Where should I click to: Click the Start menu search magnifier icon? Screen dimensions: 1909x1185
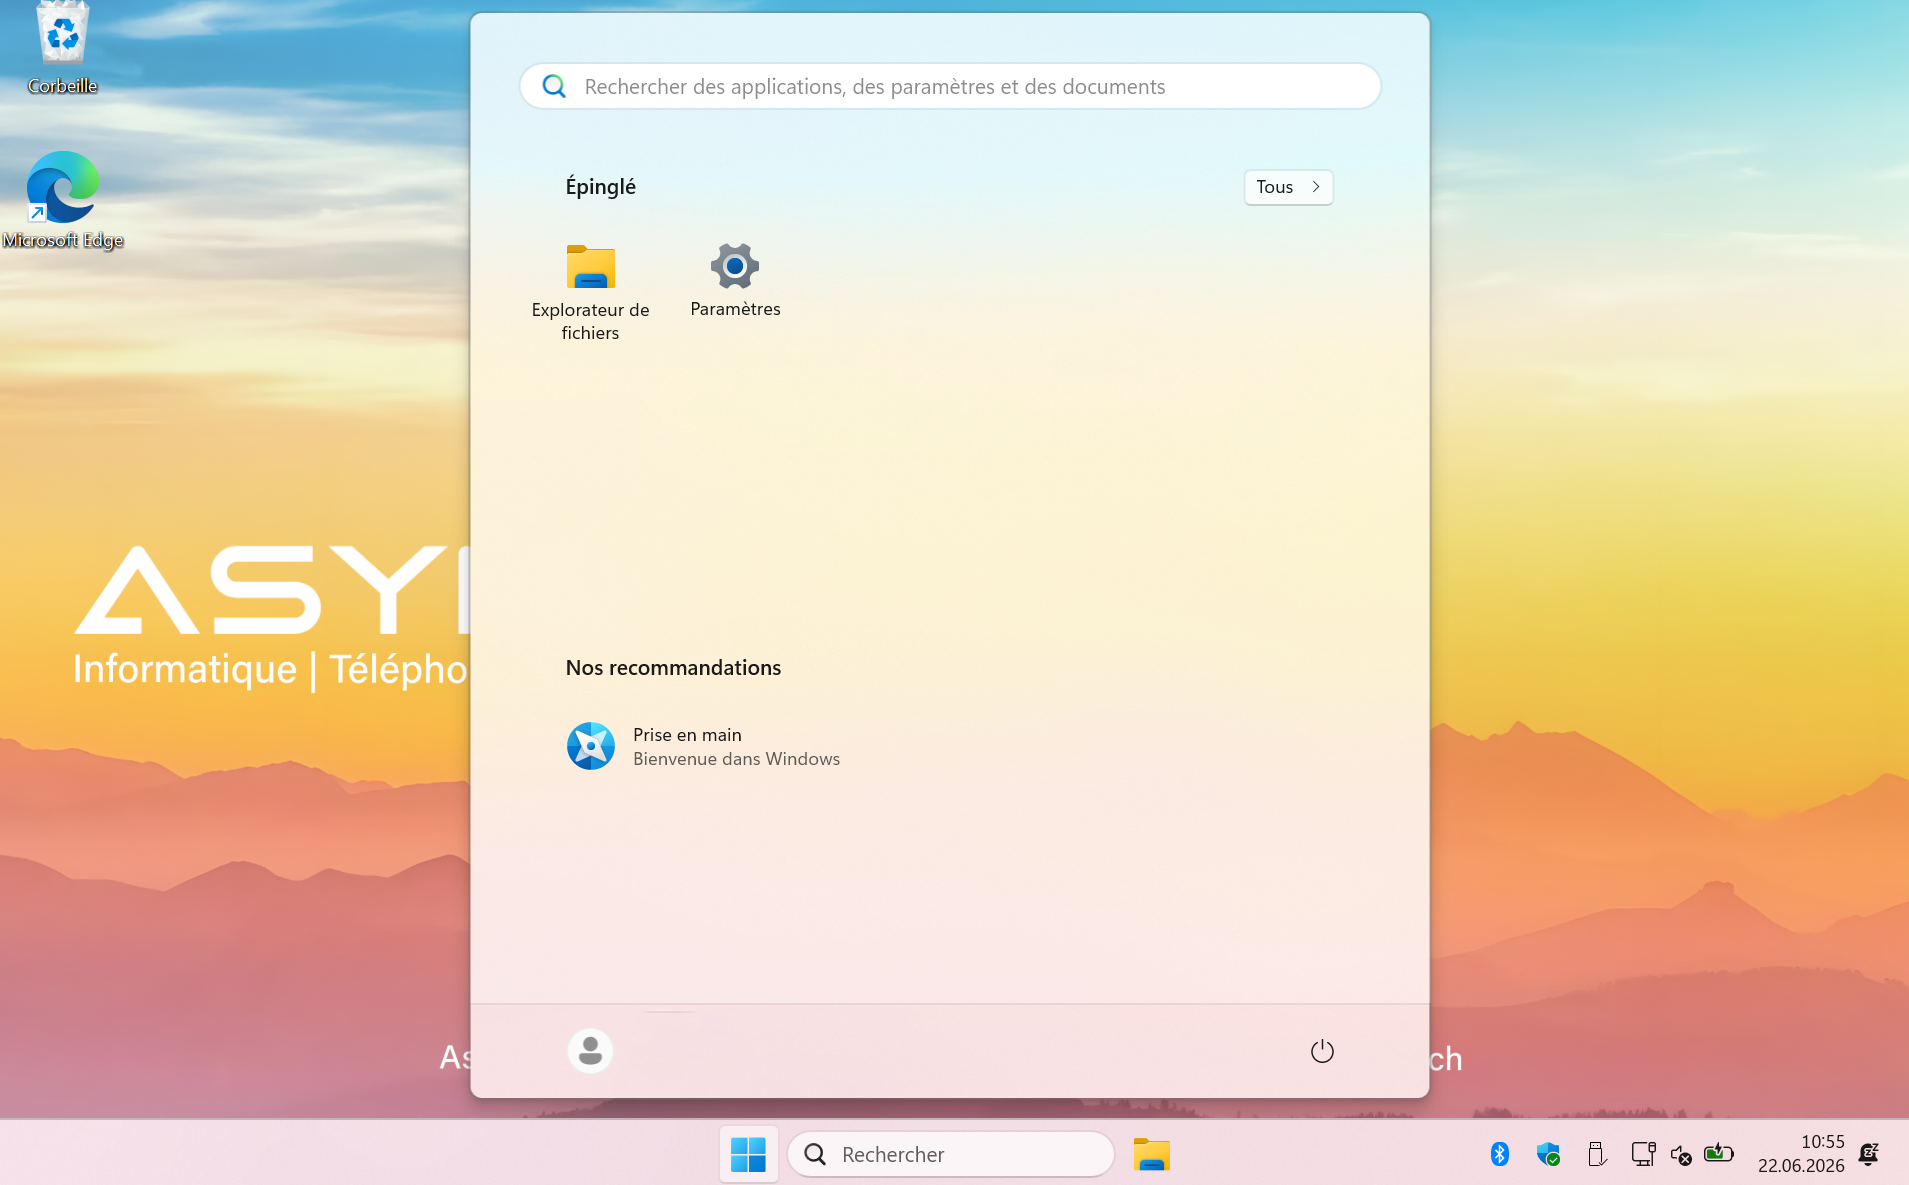pyautogui.click(x=554, y=86)
